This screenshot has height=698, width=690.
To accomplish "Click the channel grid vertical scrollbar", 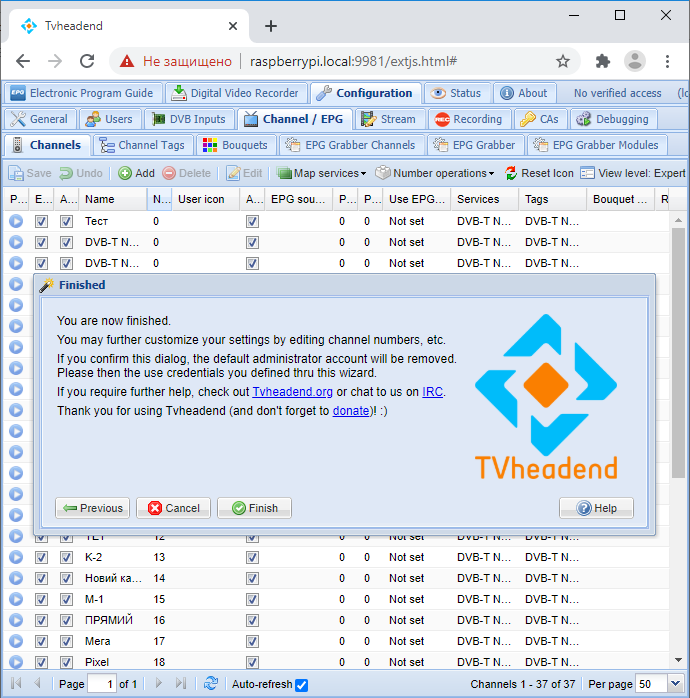I will (x=678, y=353).
